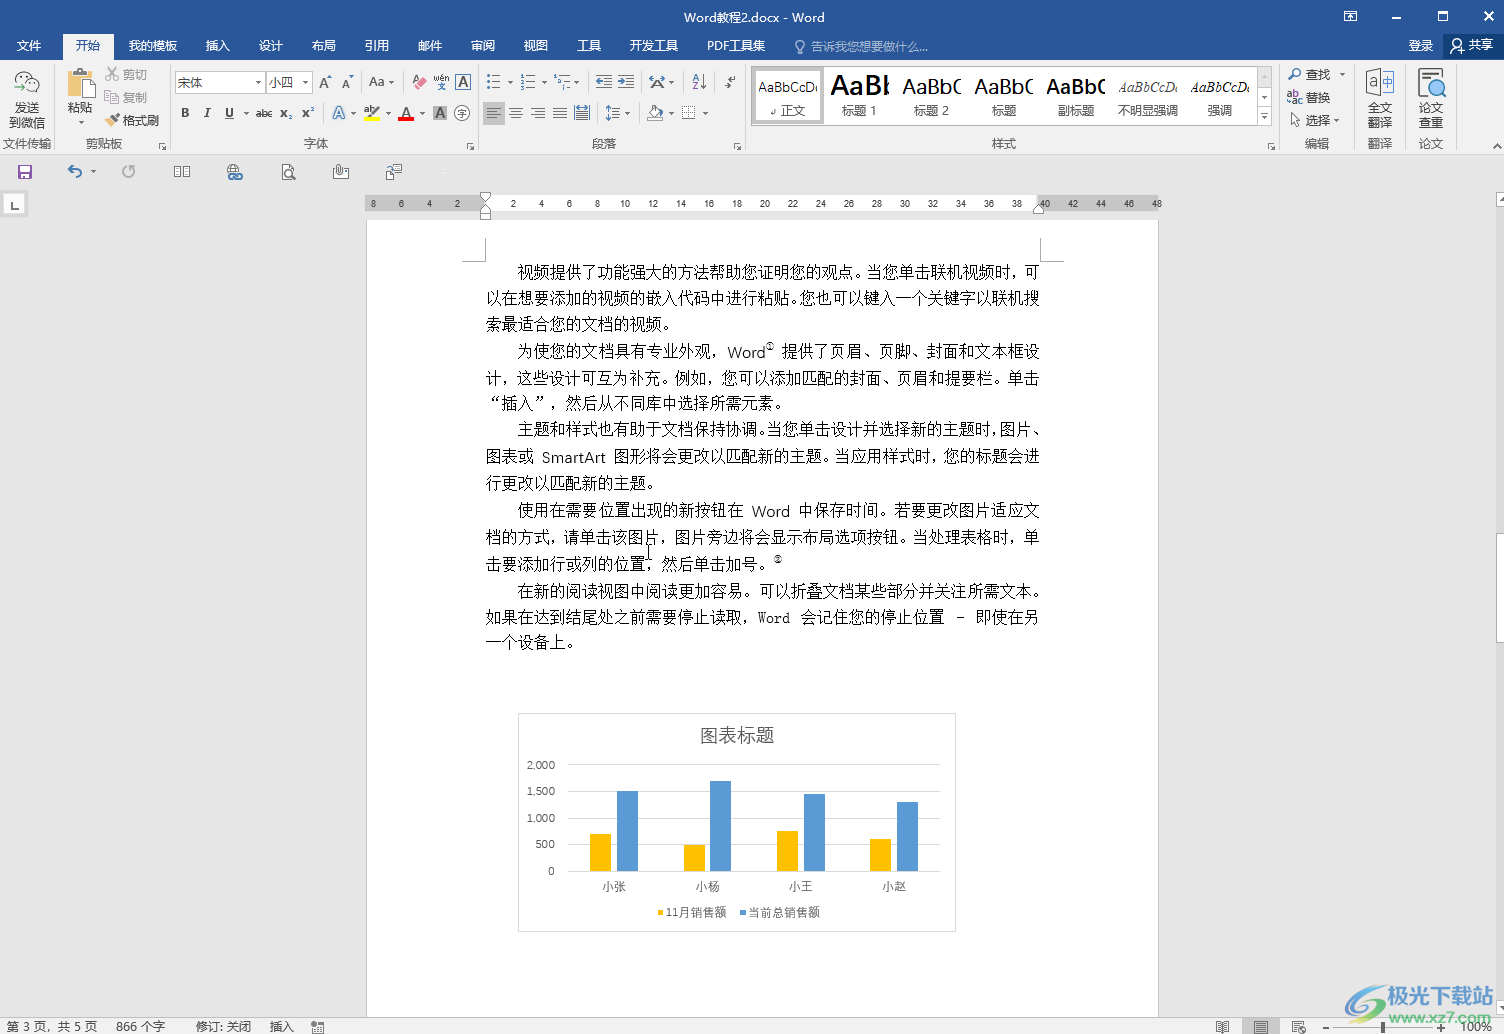
Task: Switch to the 插入 (Insert) tab
Action: point(217,46)
